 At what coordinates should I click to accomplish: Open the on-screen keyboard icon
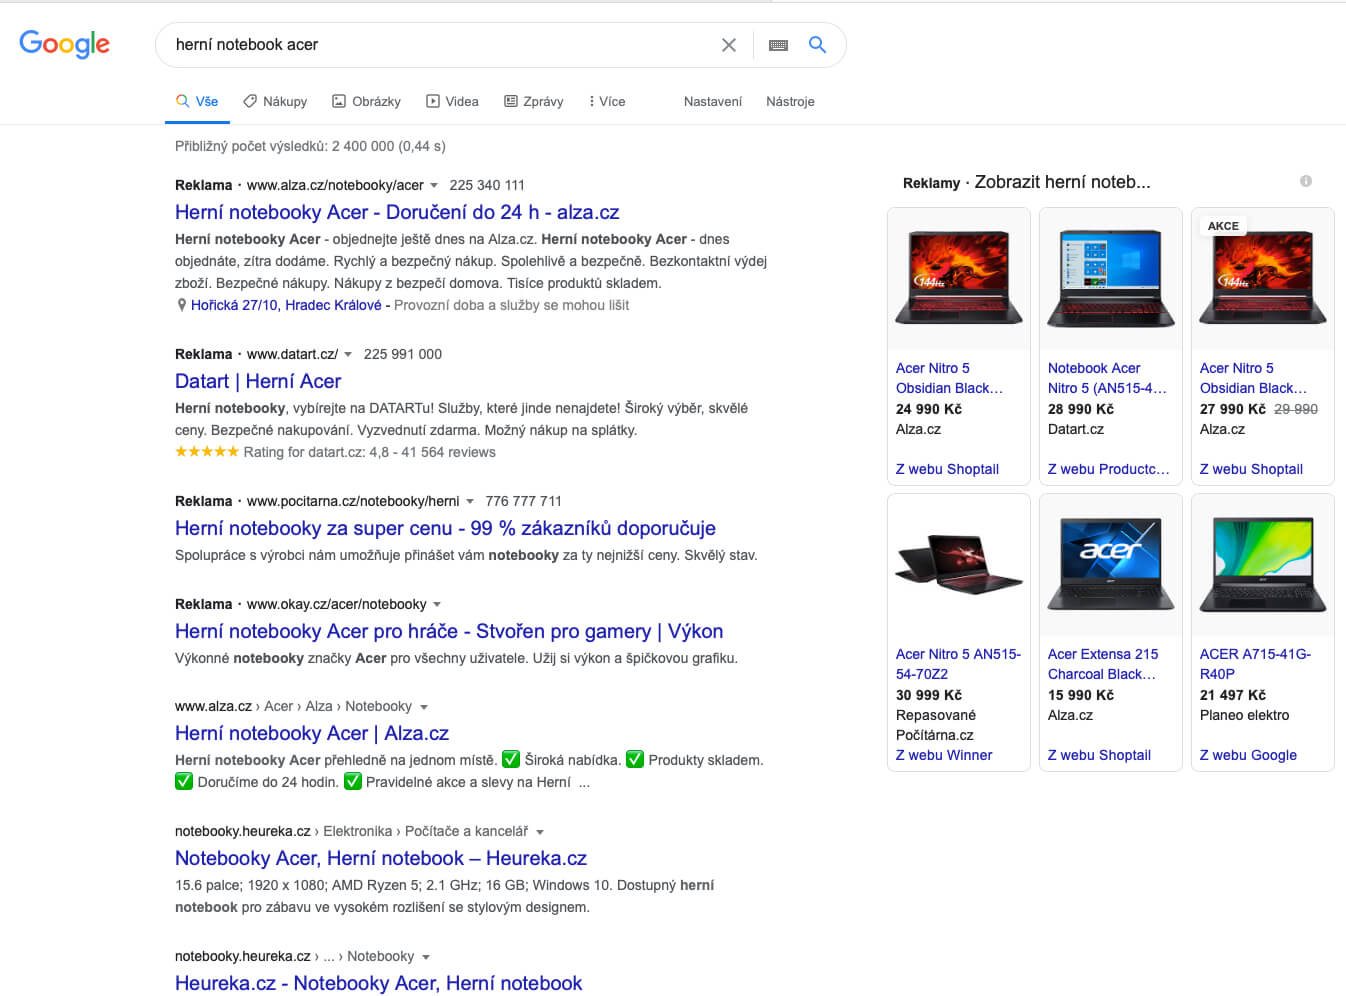[x=778, y=45]
